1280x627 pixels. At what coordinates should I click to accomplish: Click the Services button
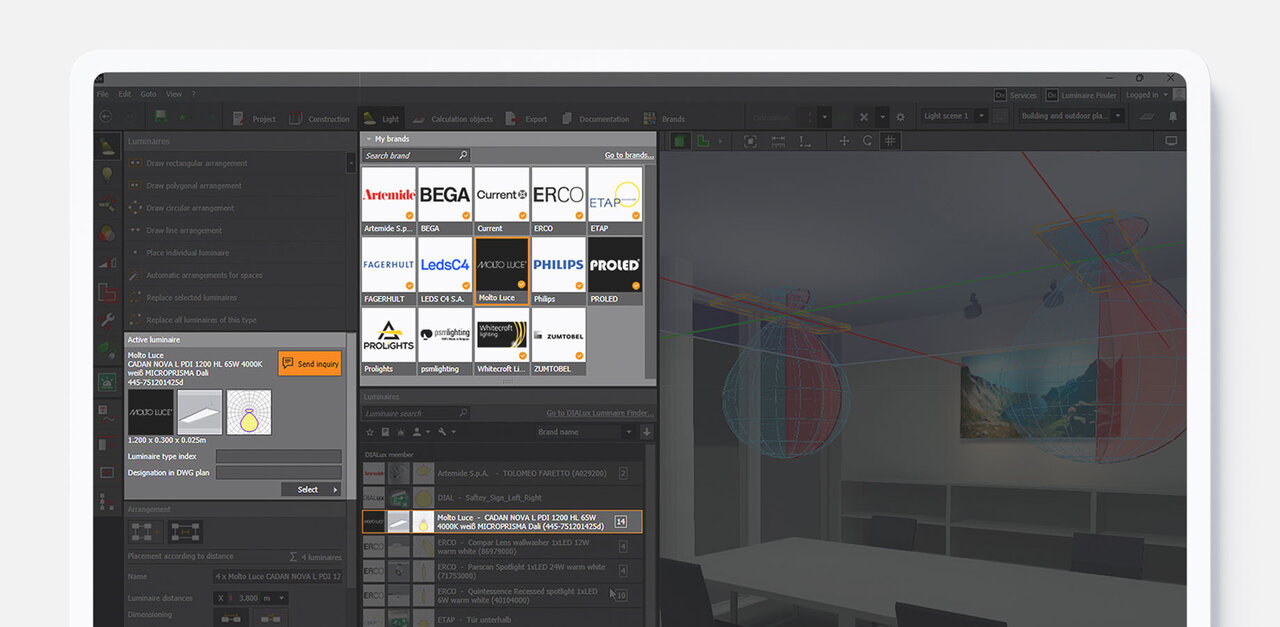point(1015,95)
